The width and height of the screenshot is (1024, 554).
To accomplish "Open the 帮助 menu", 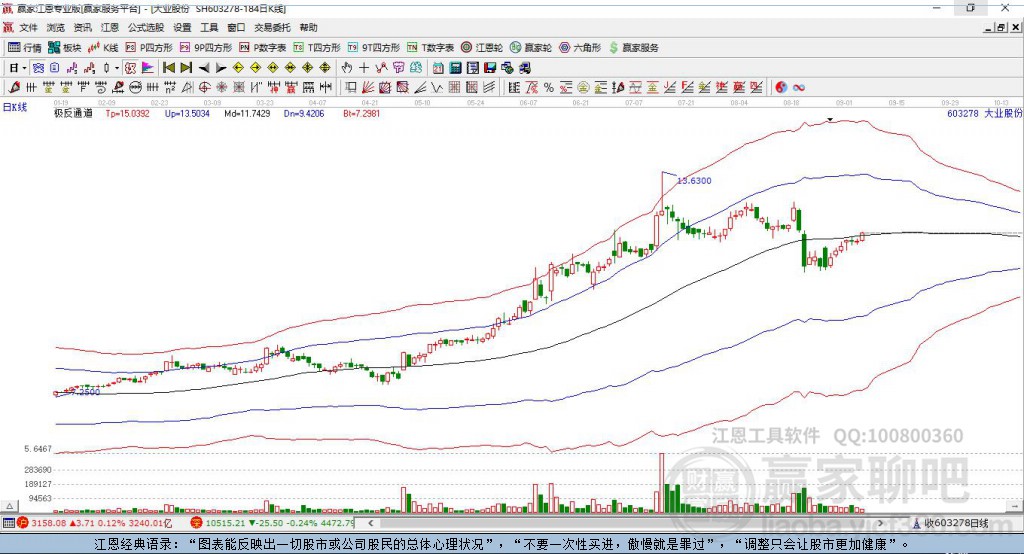I will click(308, 27).
